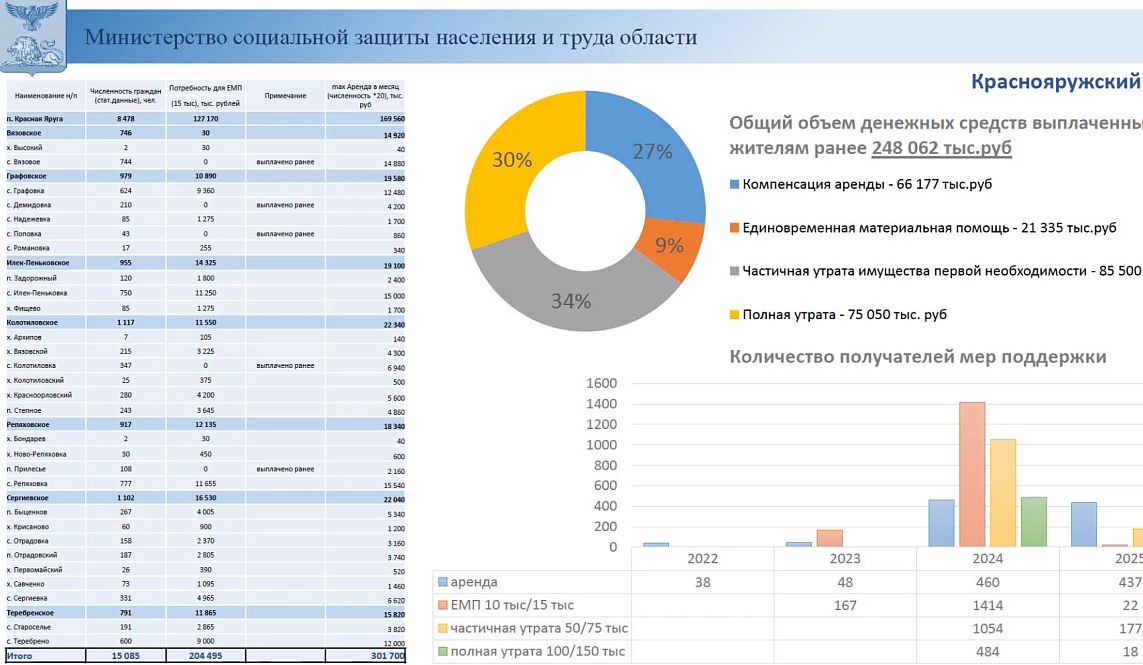Screen dimensions: 1143x665
Task: Click the underlined 248 062 тыс.руб amount
Action: tap(941, 148)
